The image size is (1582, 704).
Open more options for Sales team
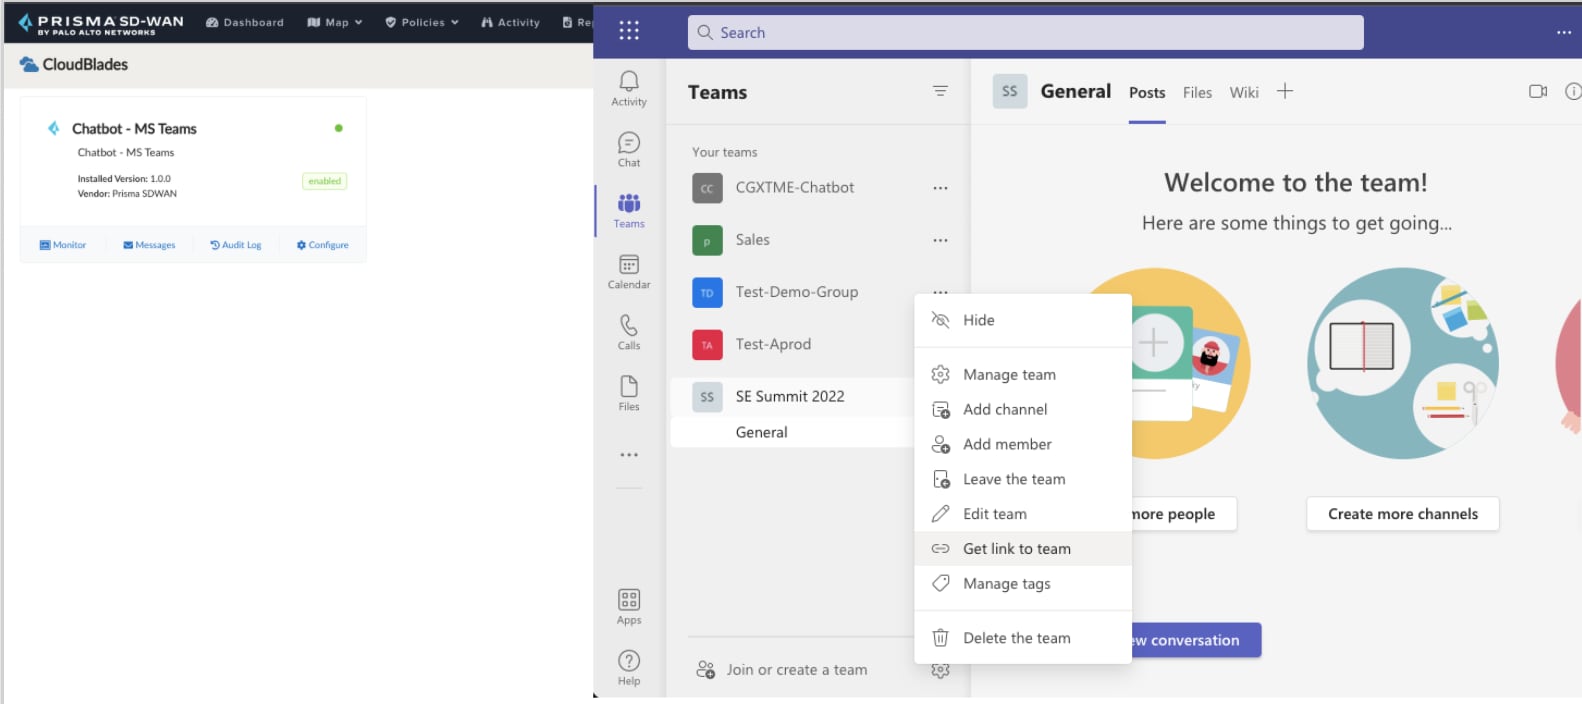tap(940, 240)
